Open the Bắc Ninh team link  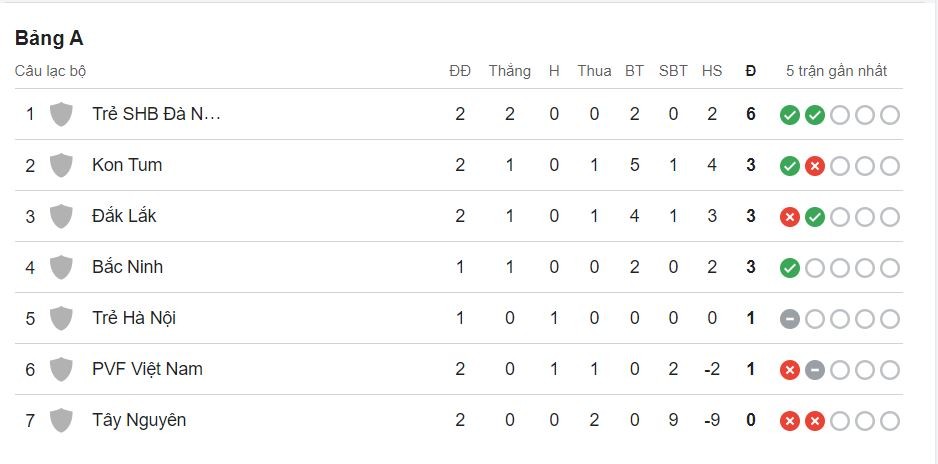click(x=127, y=267)
